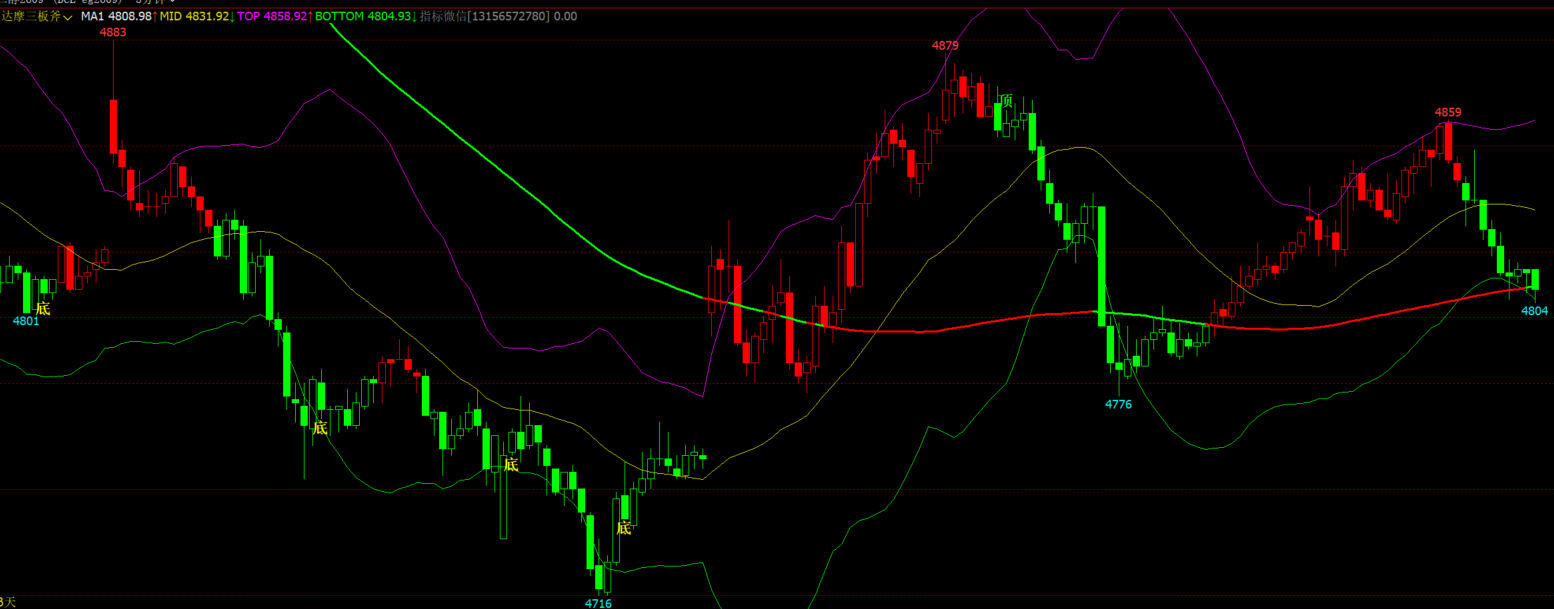The width and height of the screenshot is (1554, 609).
Task: Click the 4883 high price label
Action: [113, 32]
